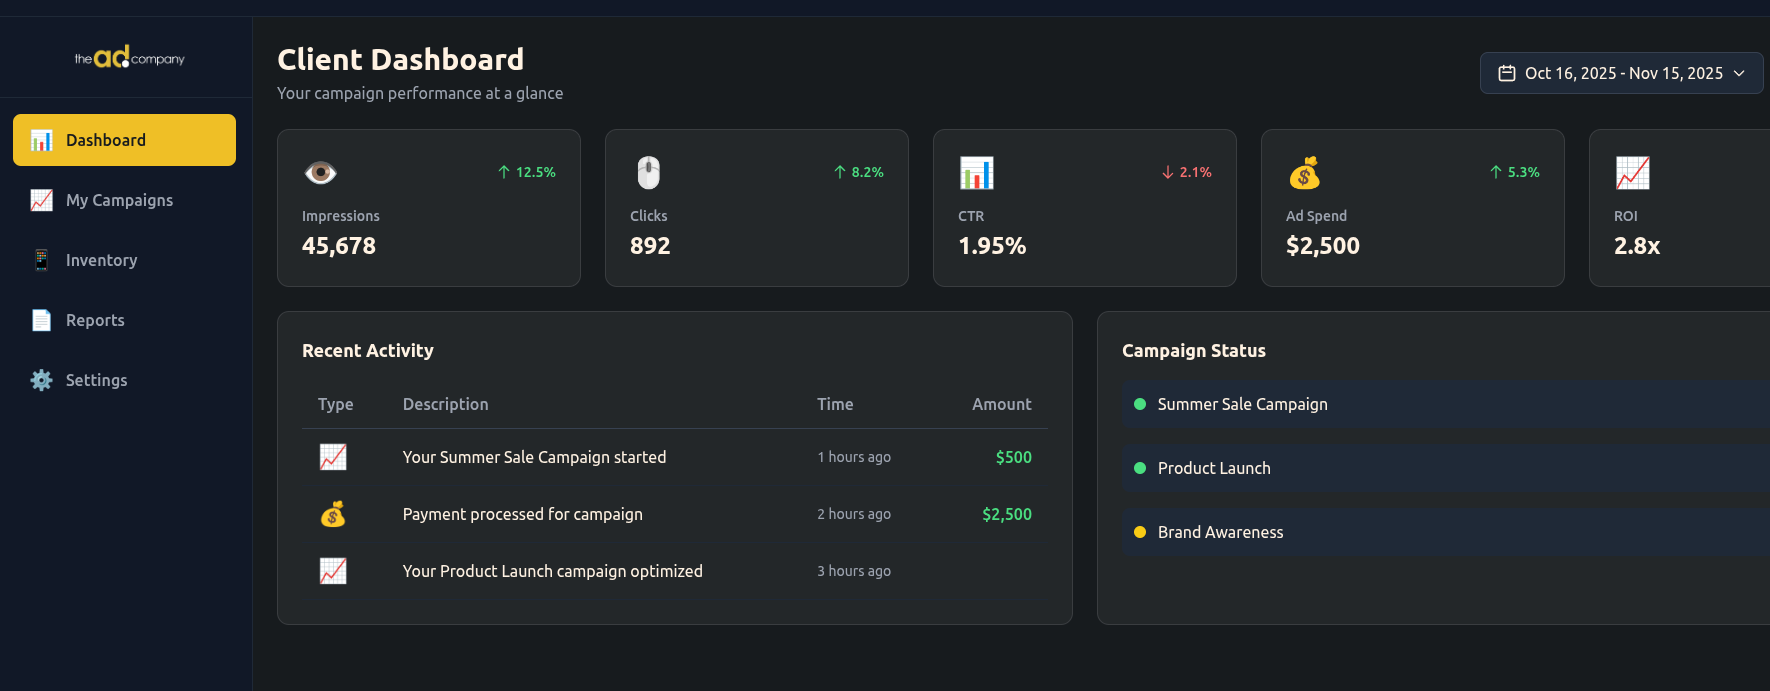
Task: Go to My Campaigns in sidebar
Action: click(119, 200)
